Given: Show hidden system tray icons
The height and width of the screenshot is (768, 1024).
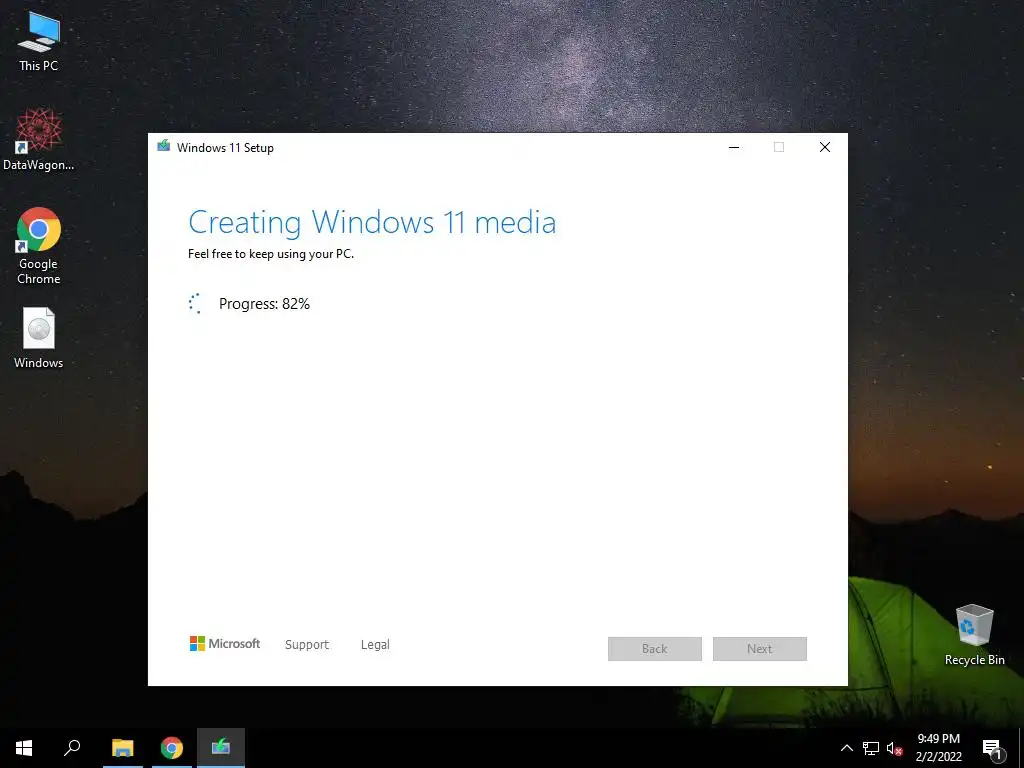Looking at the screenshot, I should pos(846,748).
